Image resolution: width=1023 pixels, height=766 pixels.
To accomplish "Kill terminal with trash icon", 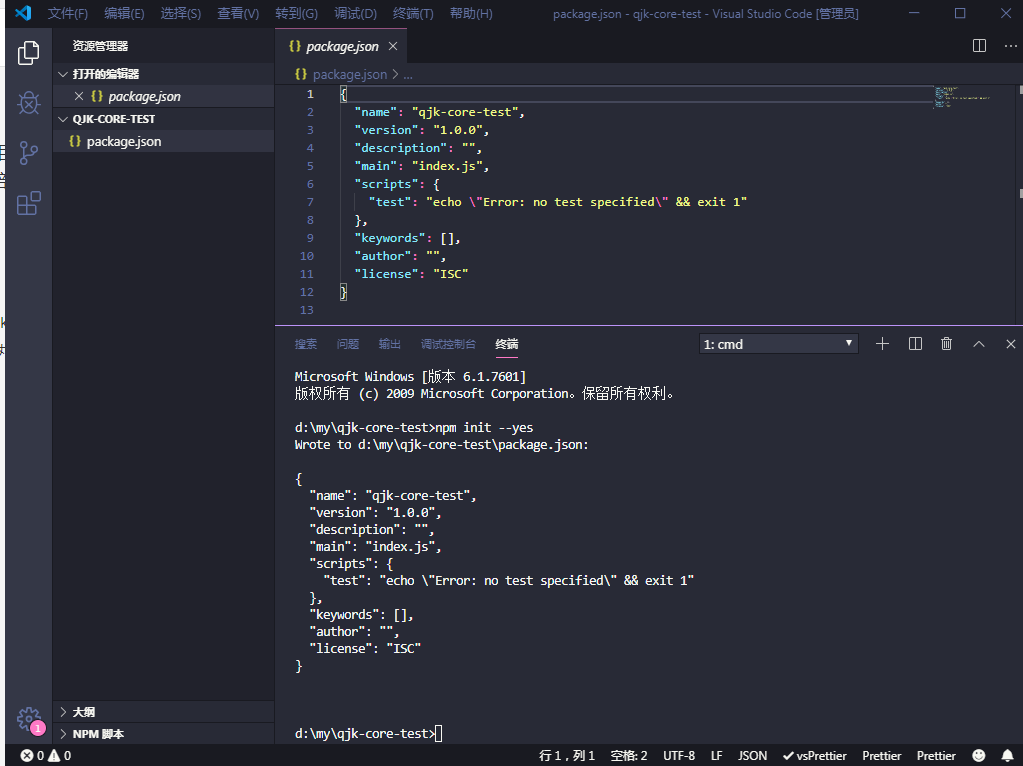I will pyautogui.click(x=947, y=344).
